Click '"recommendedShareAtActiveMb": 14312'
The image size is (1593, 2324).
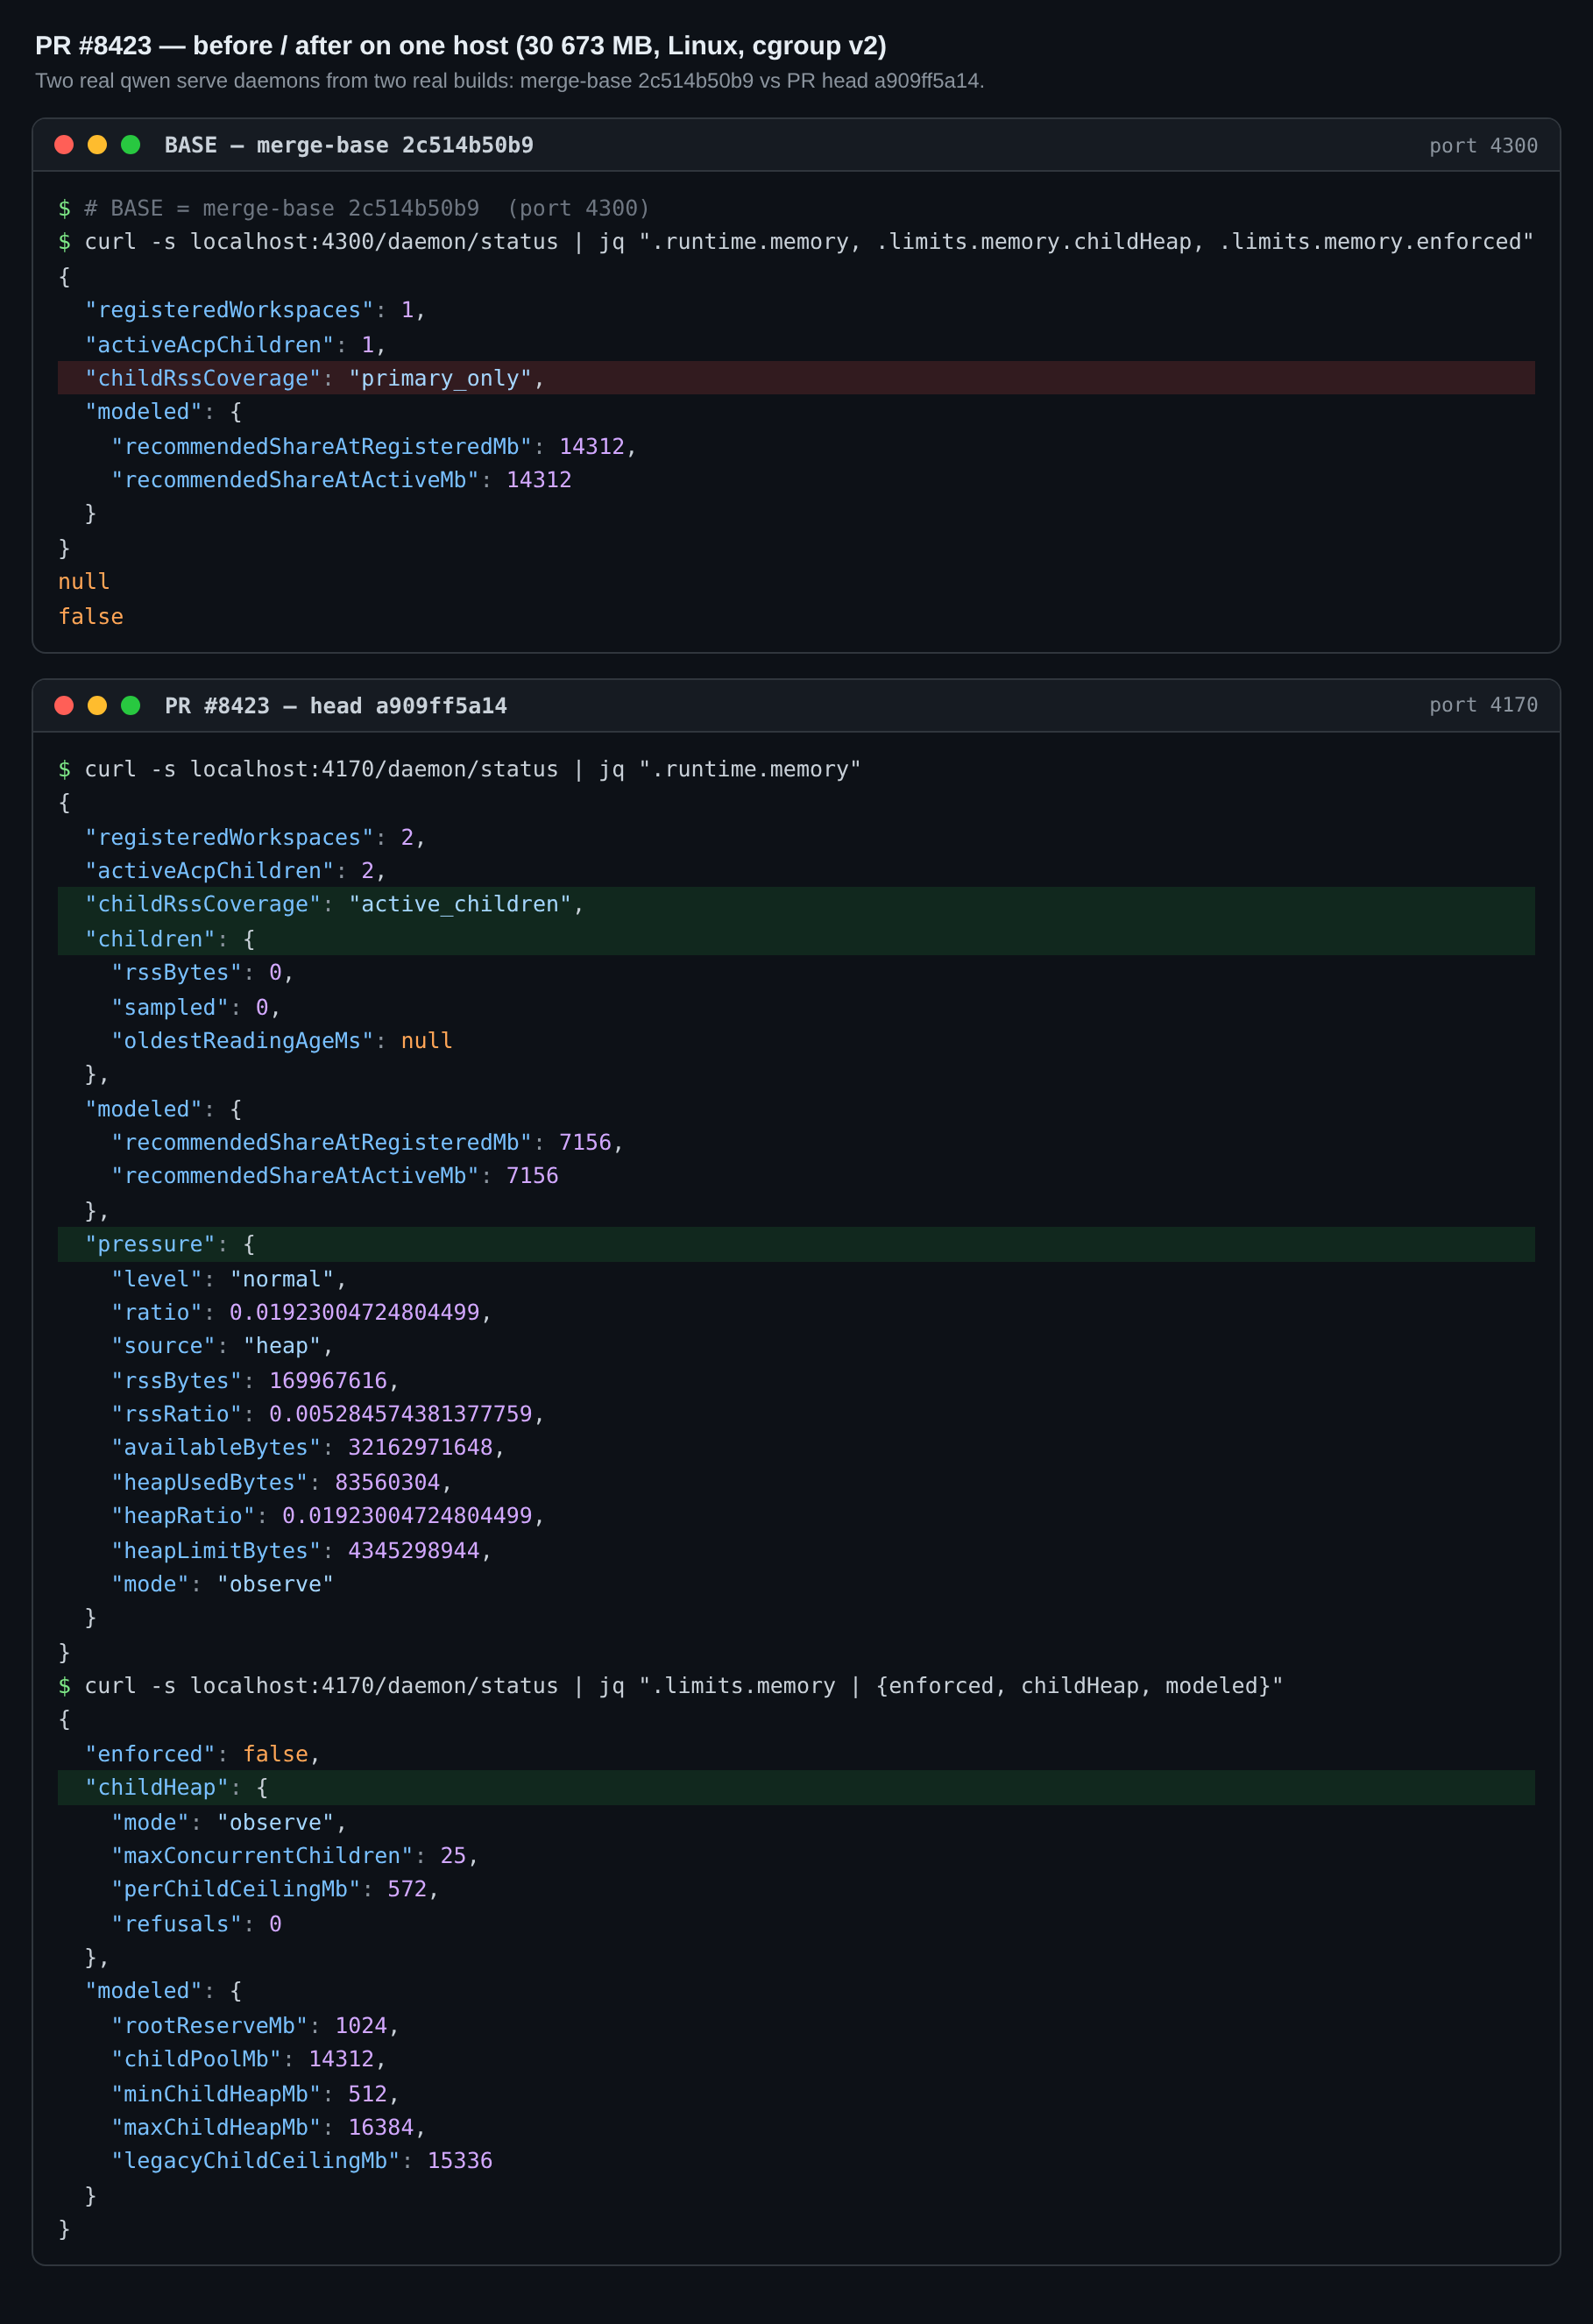tap(341, 480)
